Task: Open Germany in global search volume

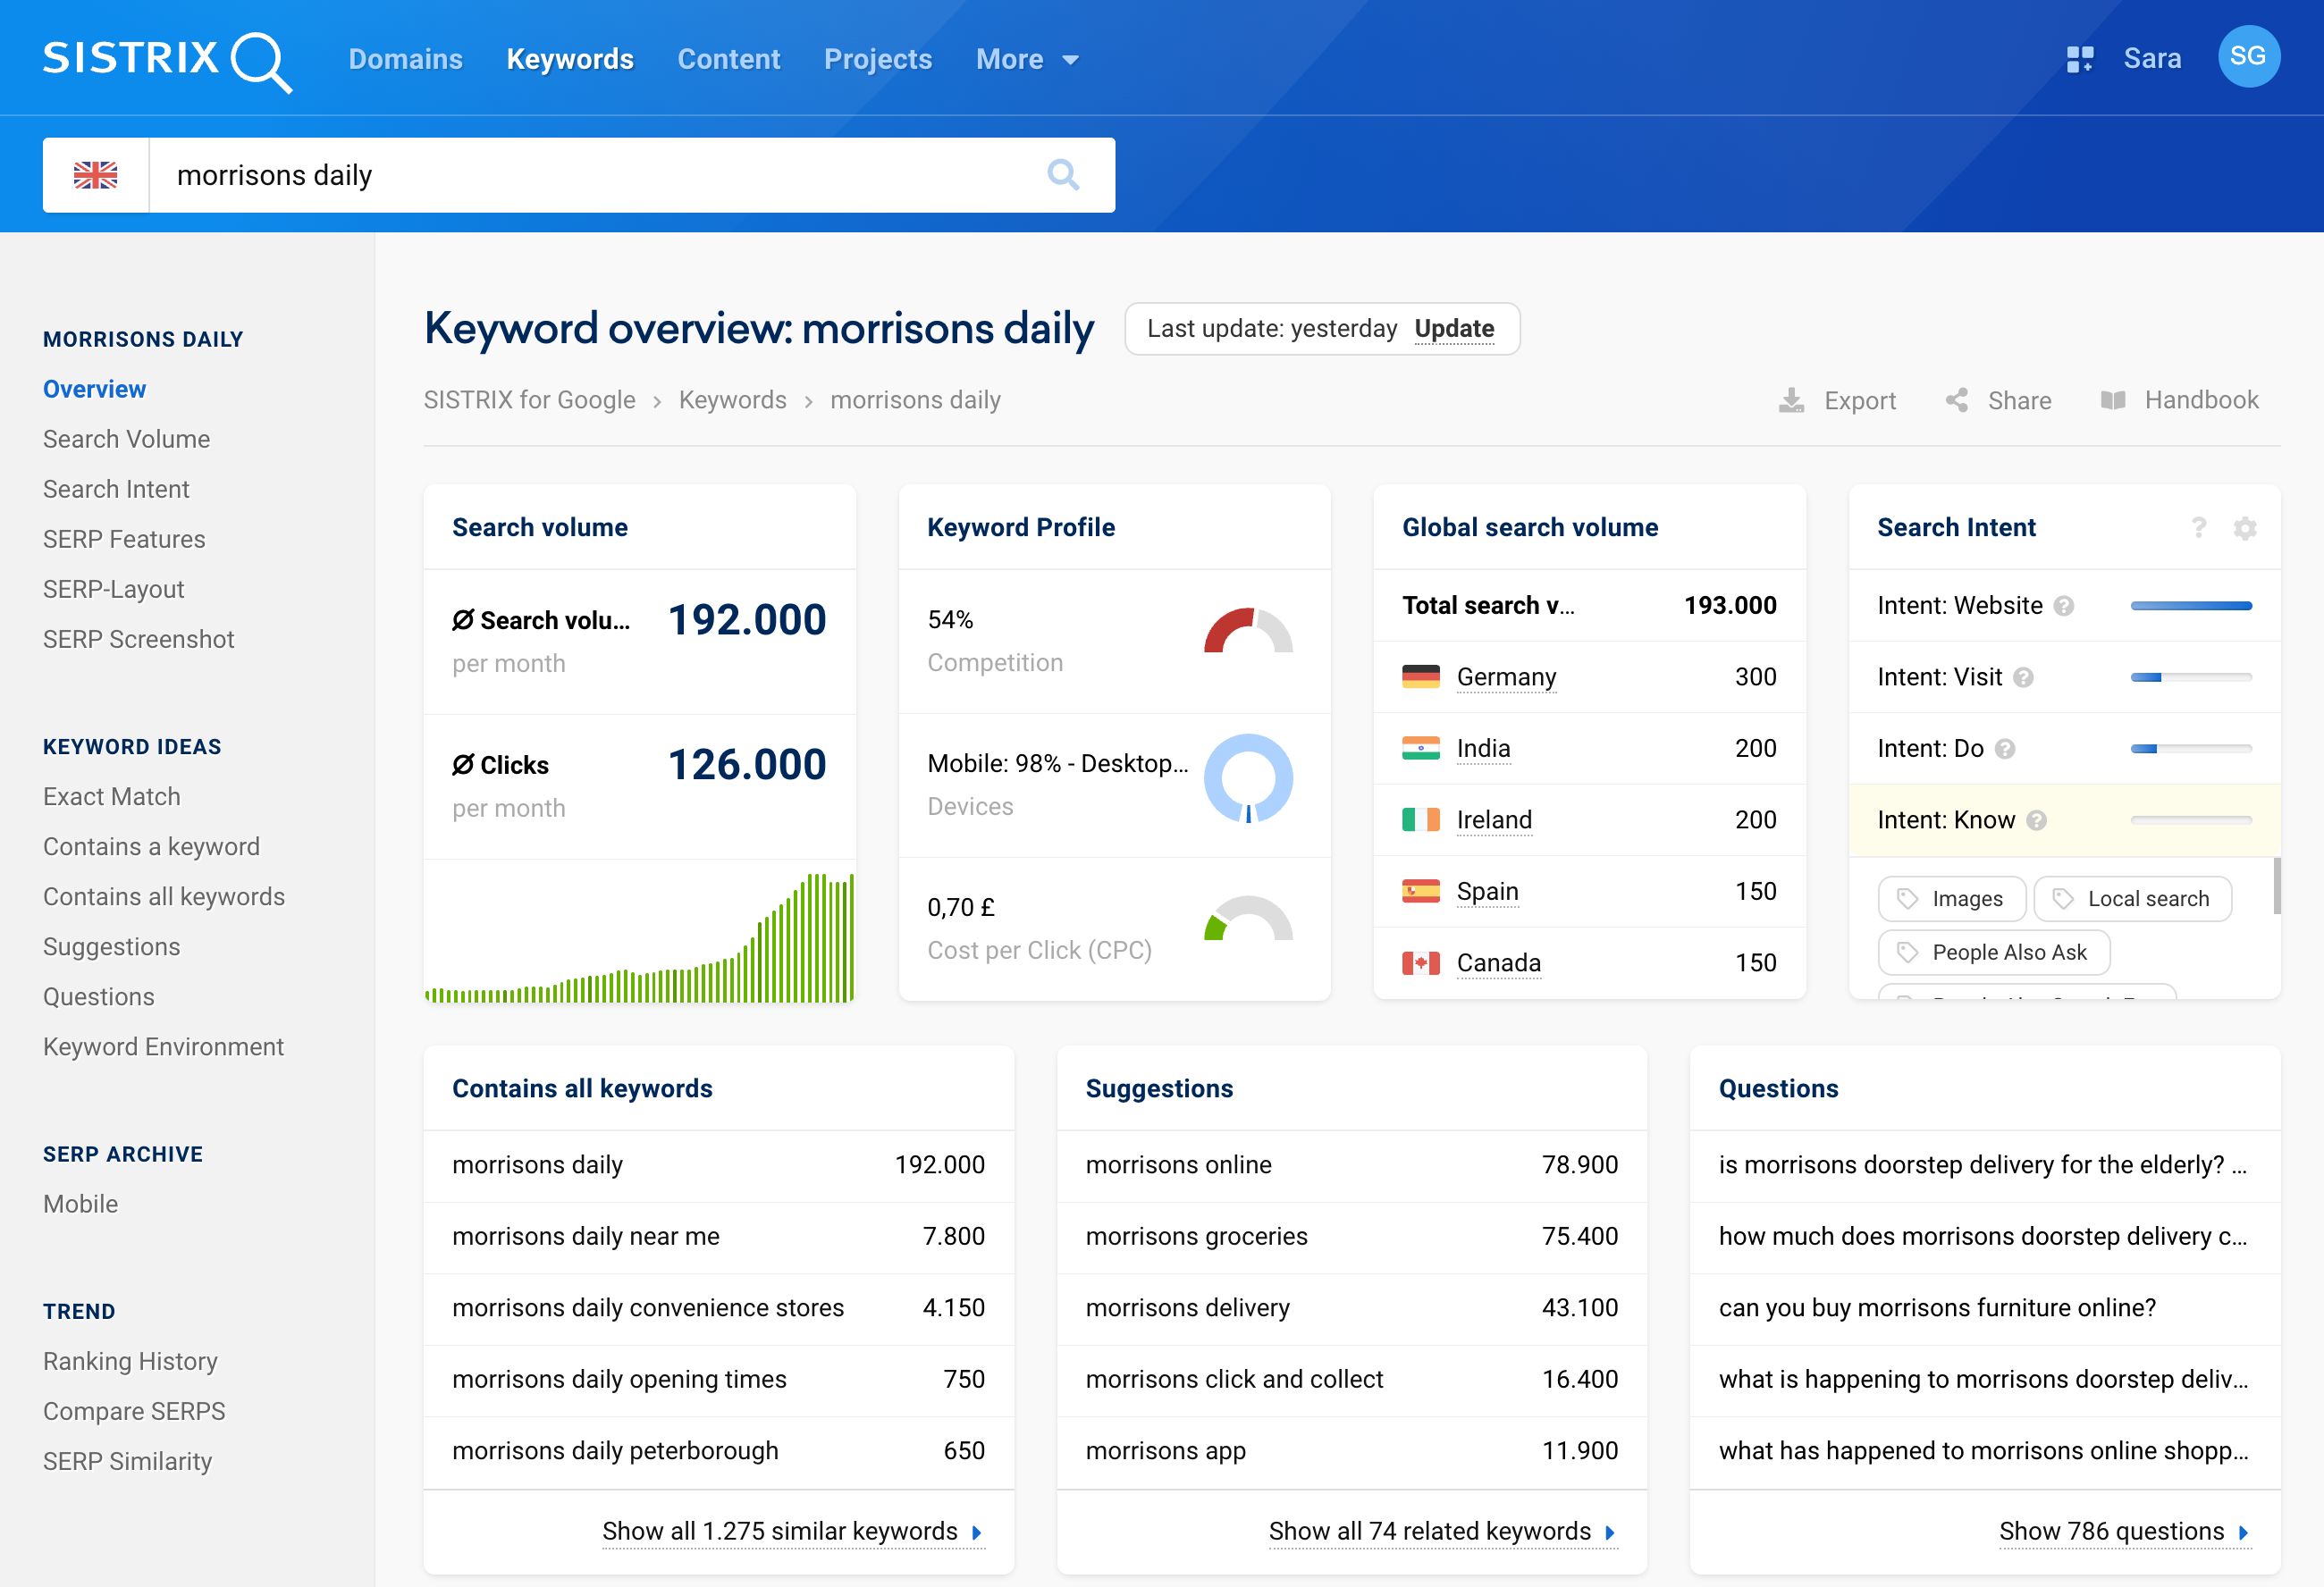Action: pyautogui.click(x=1506, y=677)
